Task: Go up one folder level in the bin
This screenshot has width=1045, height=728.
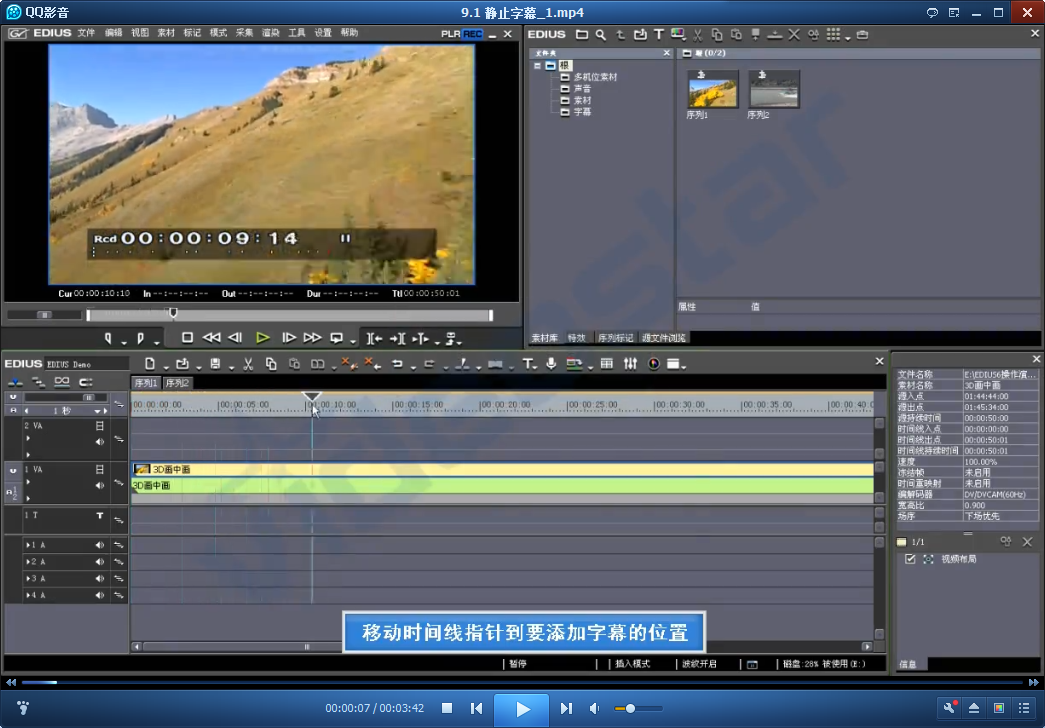Action: (x=620, y=35)
